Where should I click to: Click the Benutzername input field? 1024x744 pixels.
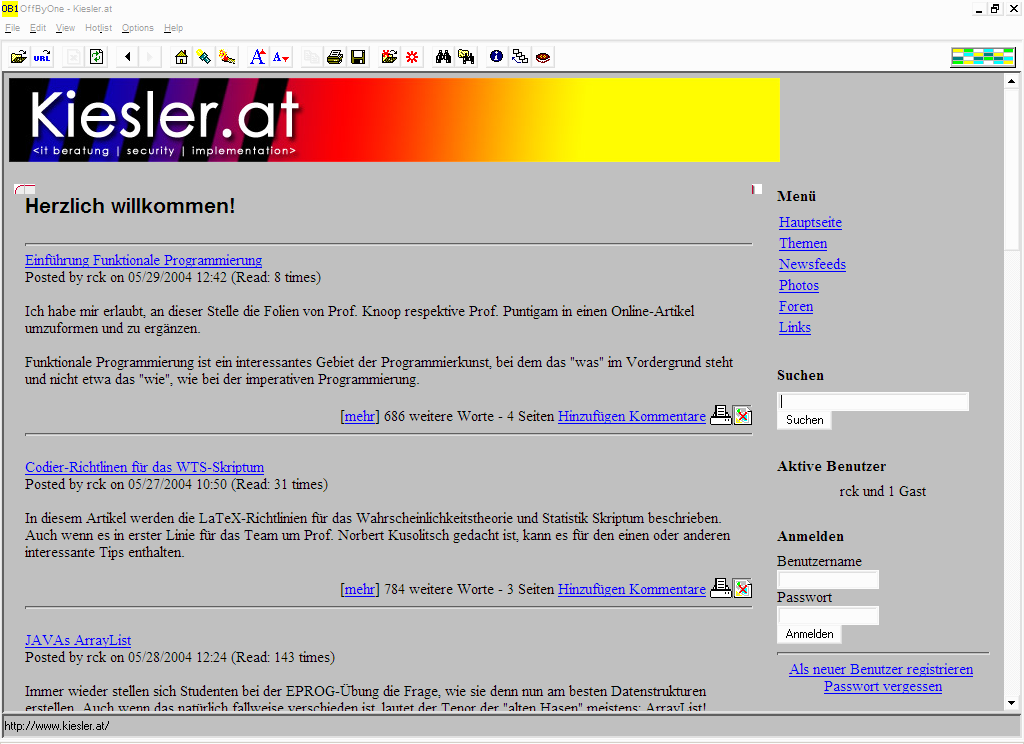tap(828, 580)
